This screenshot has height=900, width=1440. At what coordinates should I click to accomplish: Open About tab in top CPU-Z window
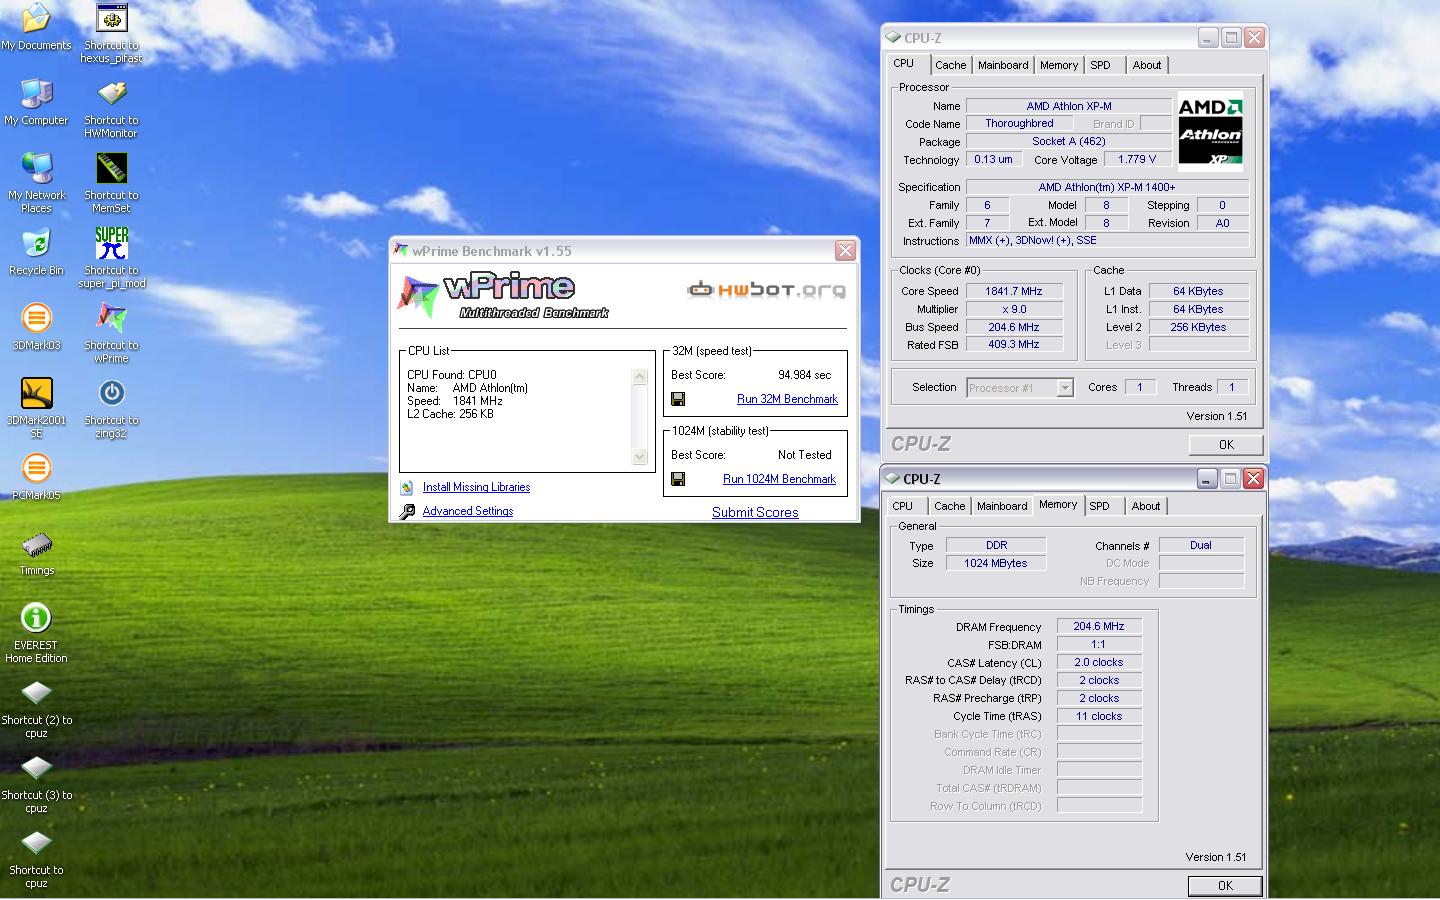click(x=1147, y=65)
